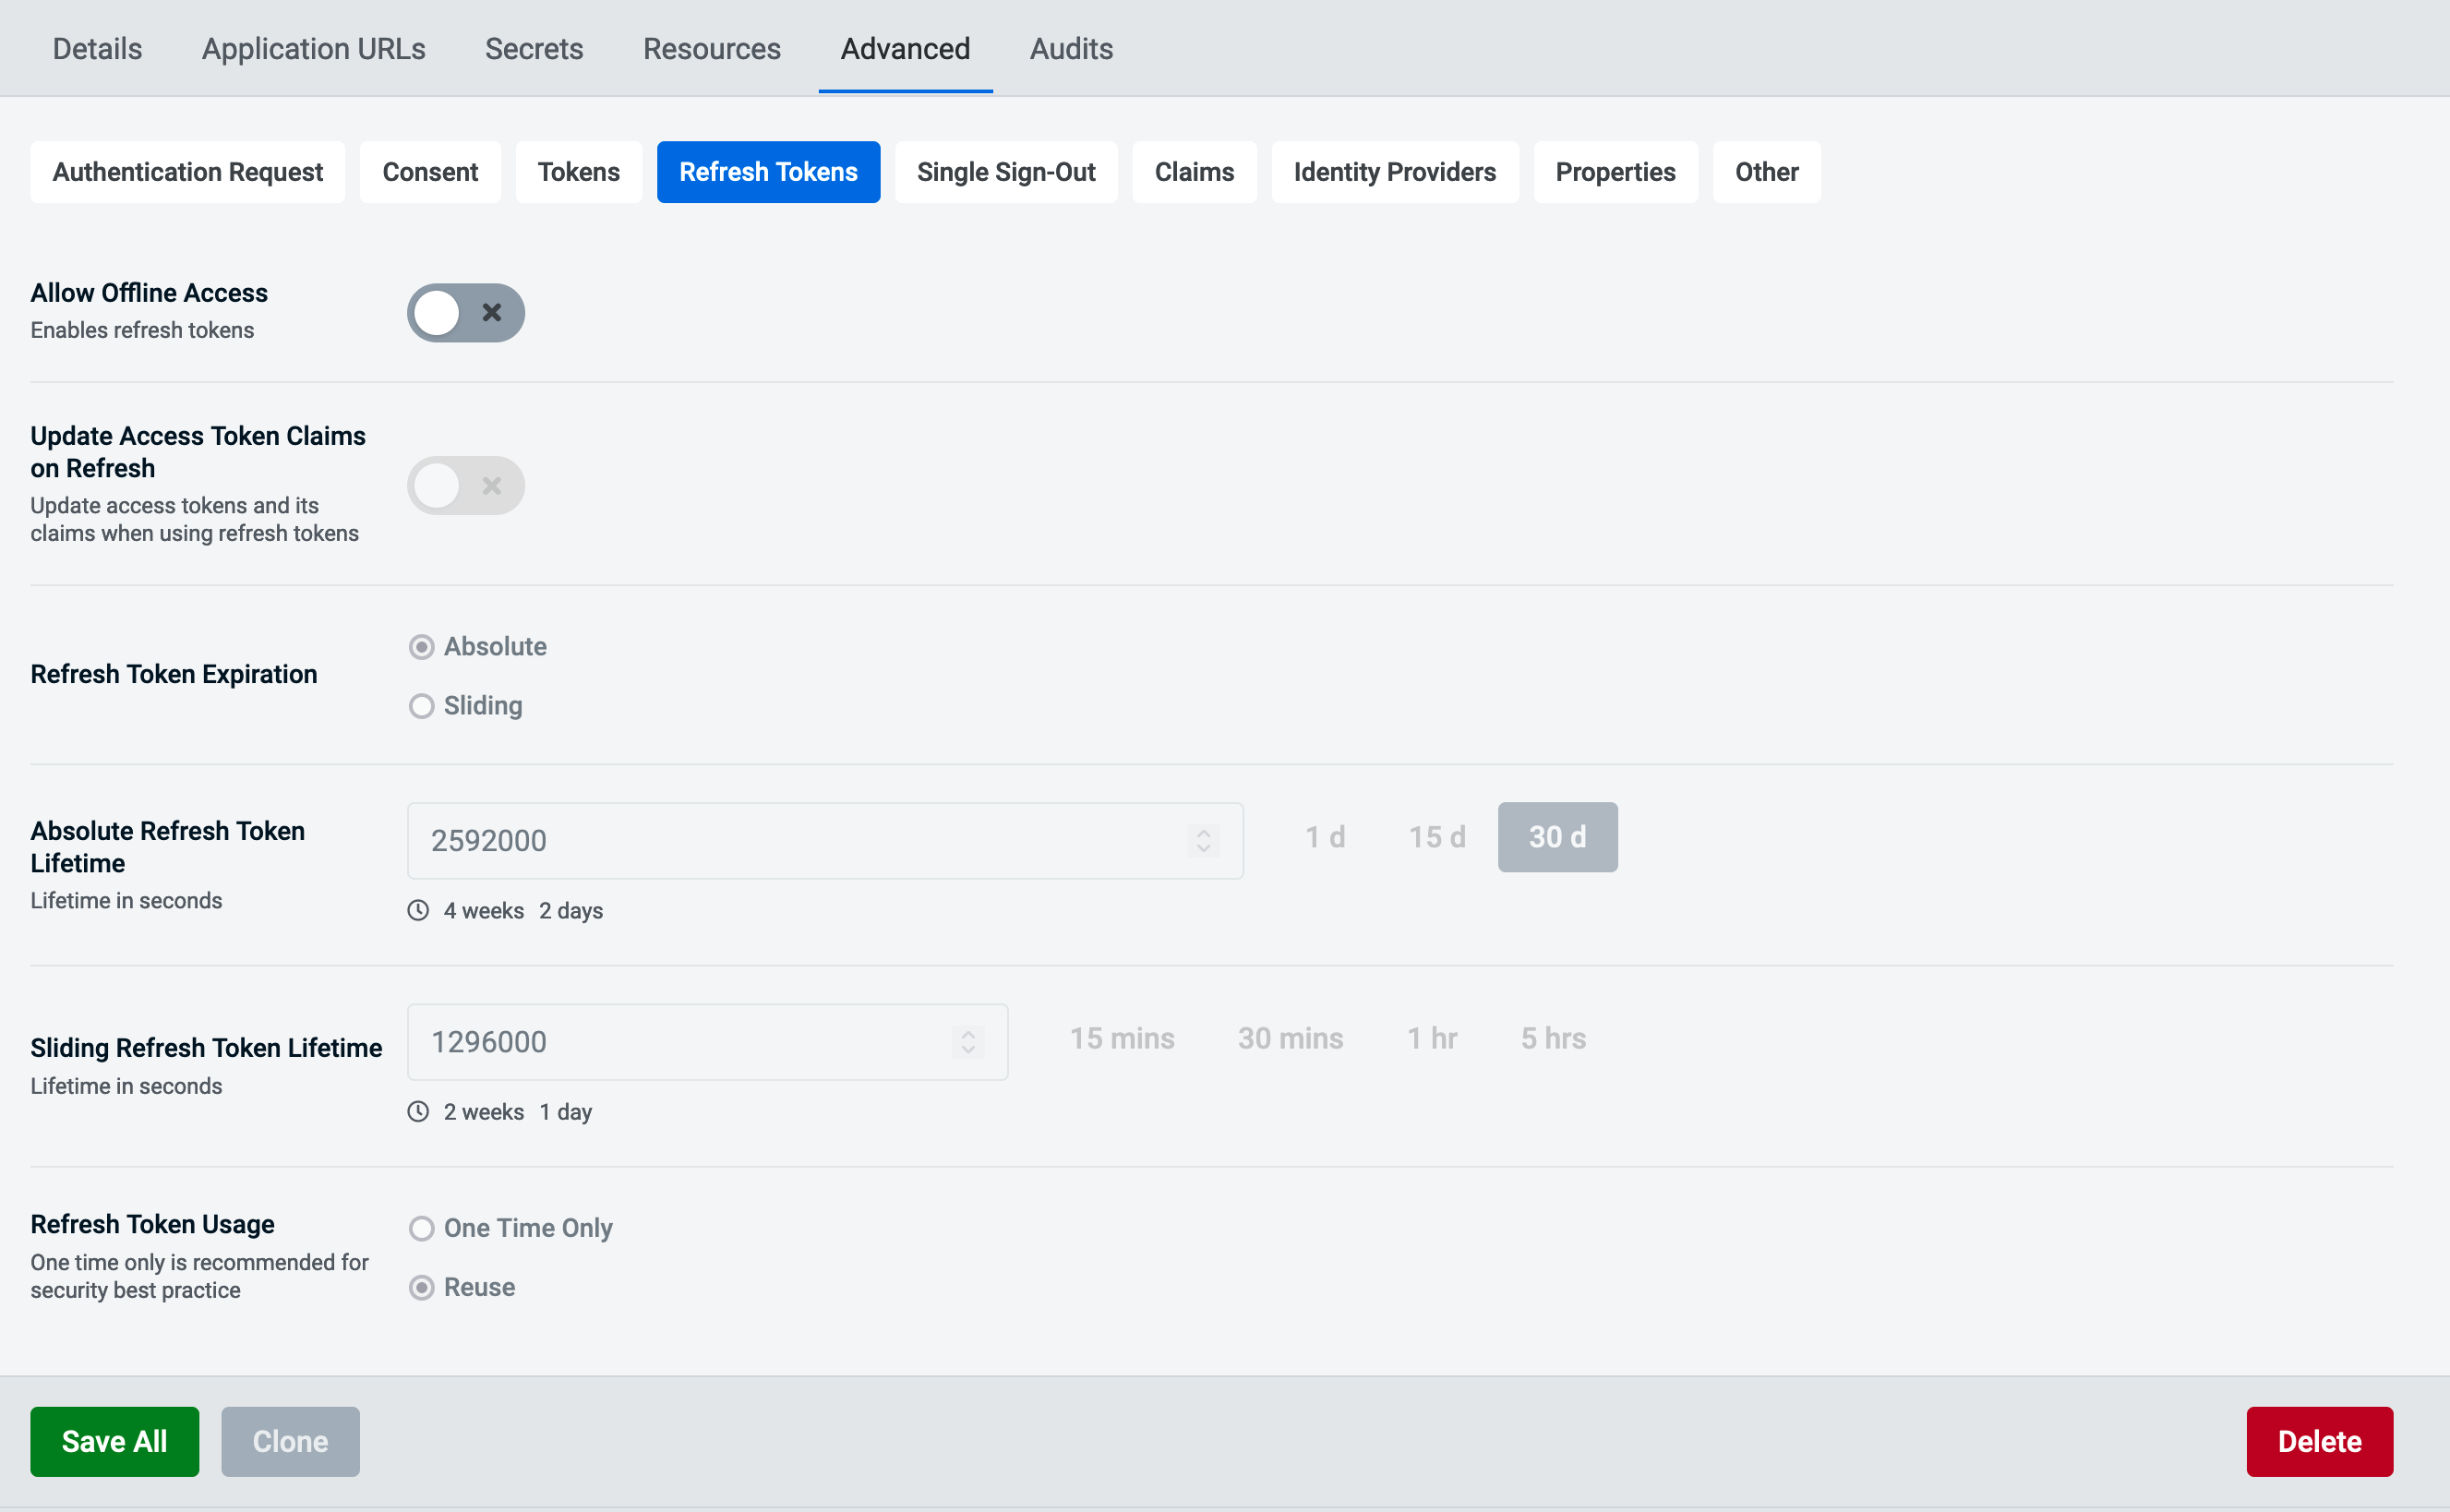Enable the Allow Offline Access toggle

coord(465,313)
